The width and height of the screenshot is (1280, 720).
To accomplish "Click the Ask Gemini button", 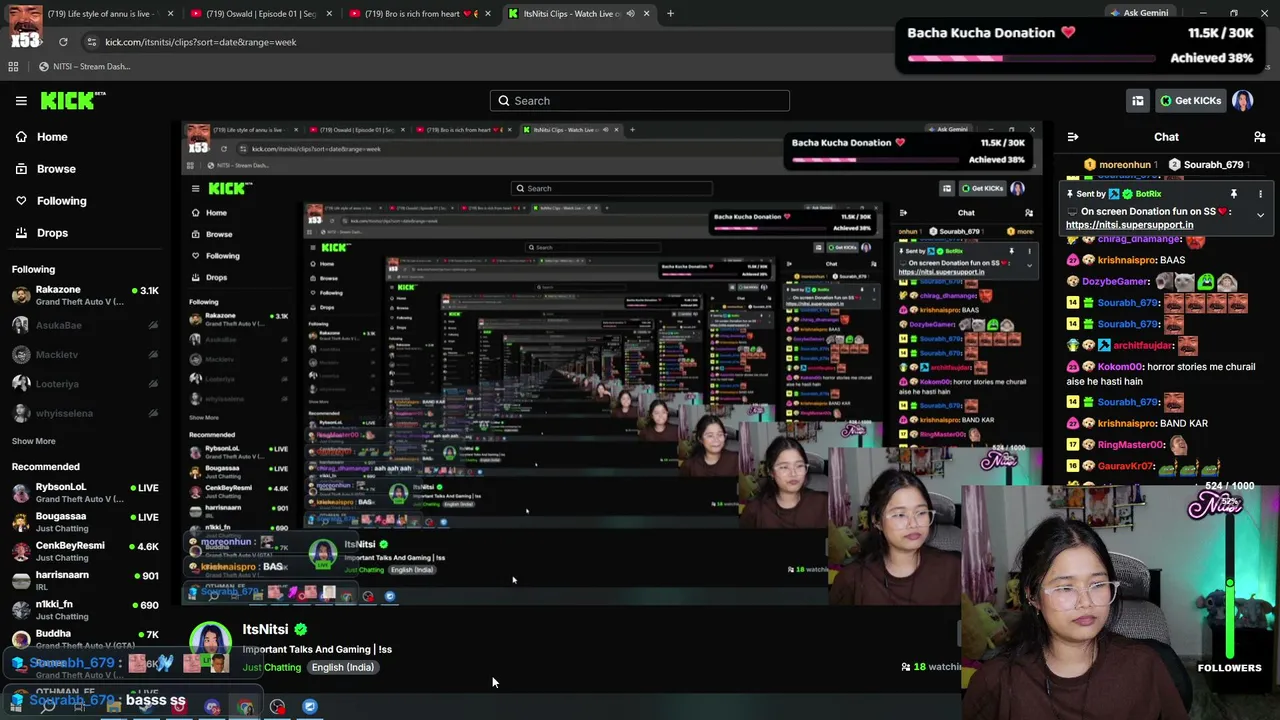I will [x=1138, y=13].
